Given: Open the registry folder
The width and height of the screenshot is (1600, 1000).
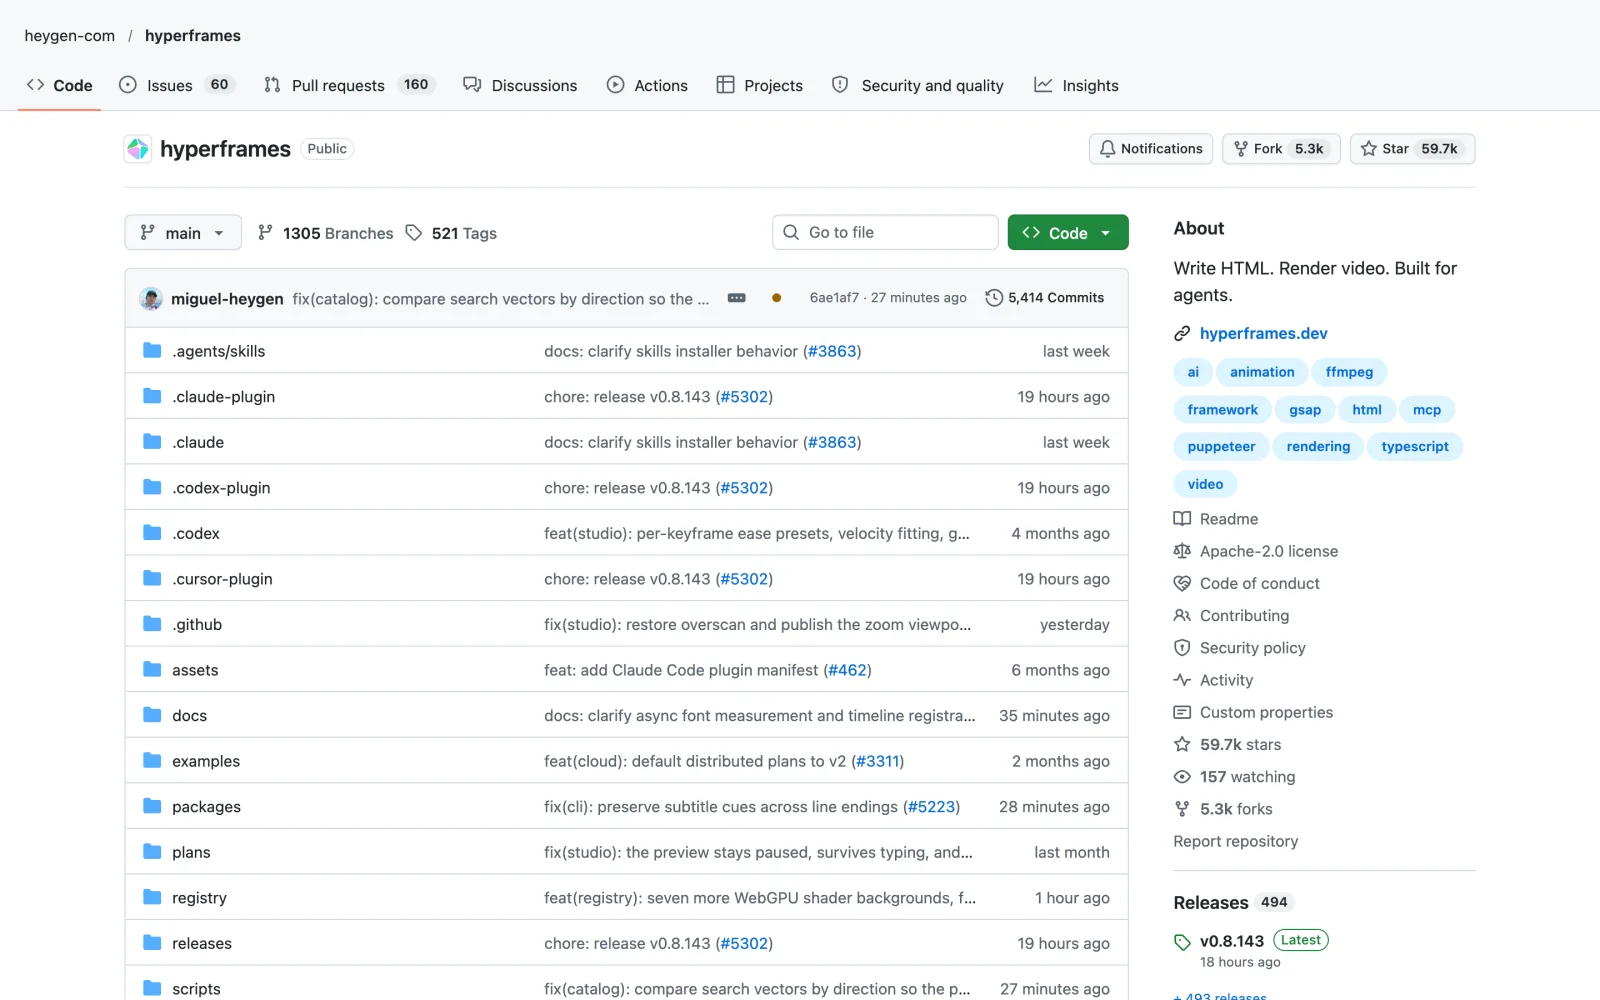Looking at the screenshot, I should click(x=199, y=898).
